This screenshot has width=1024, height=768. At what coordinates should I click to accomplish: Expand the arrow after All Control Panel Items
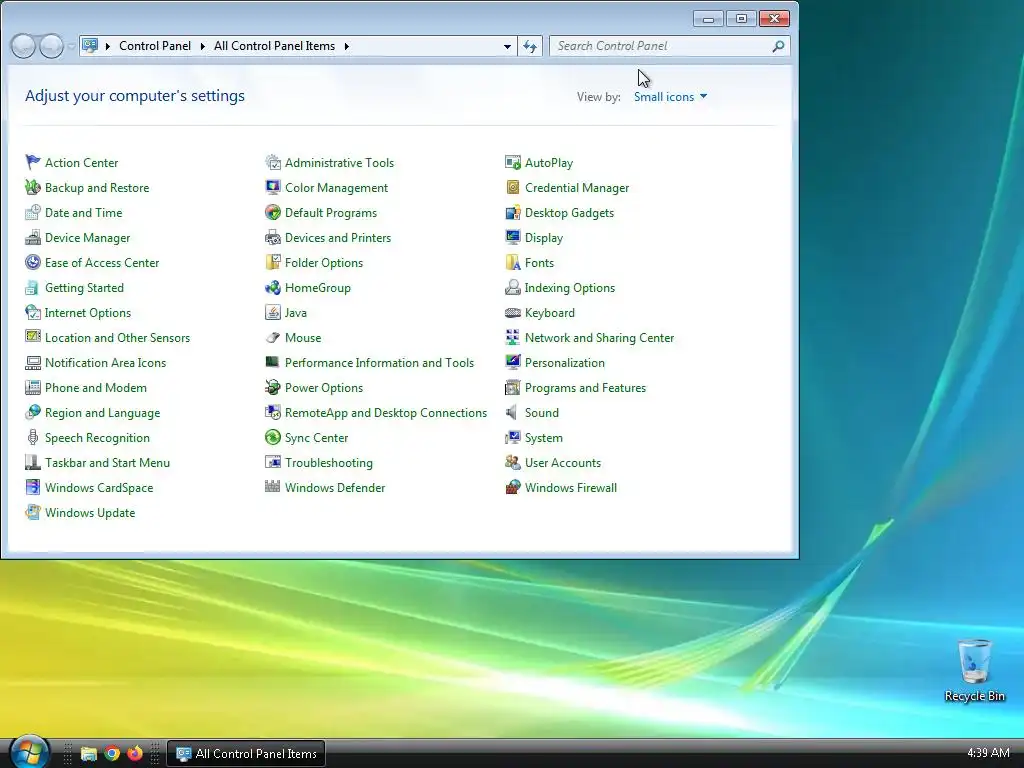(x=347, y=46)
